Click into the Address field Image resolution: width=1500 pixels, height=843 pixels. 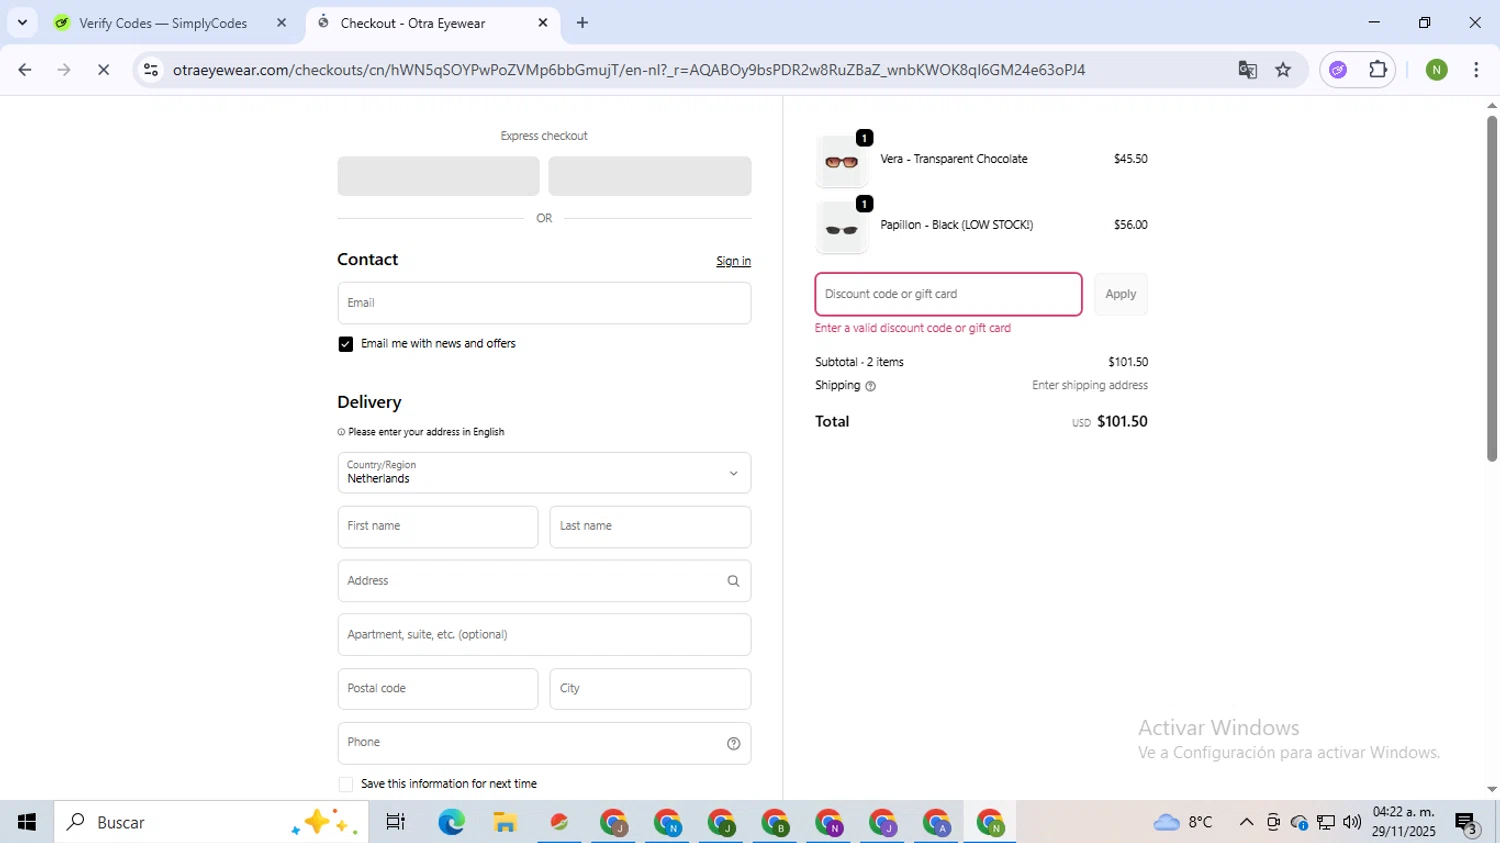[544, 581]
